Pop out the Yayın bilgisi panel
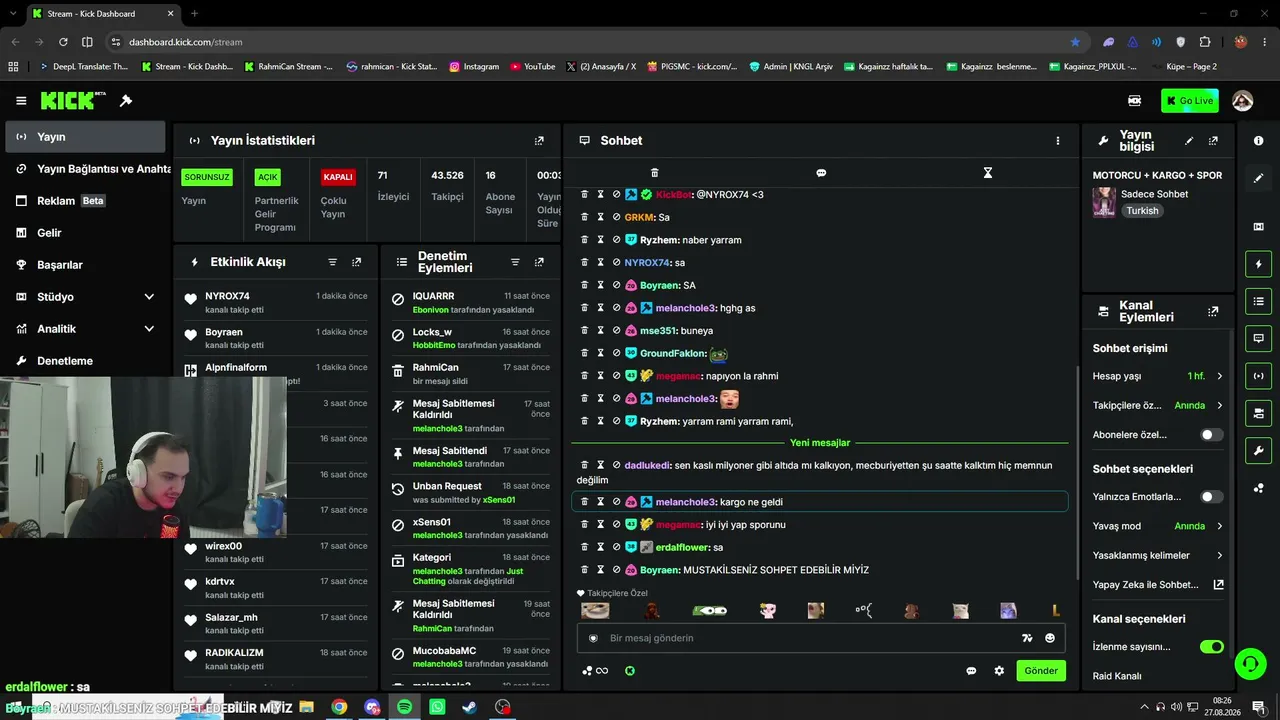 (1213, 141)
